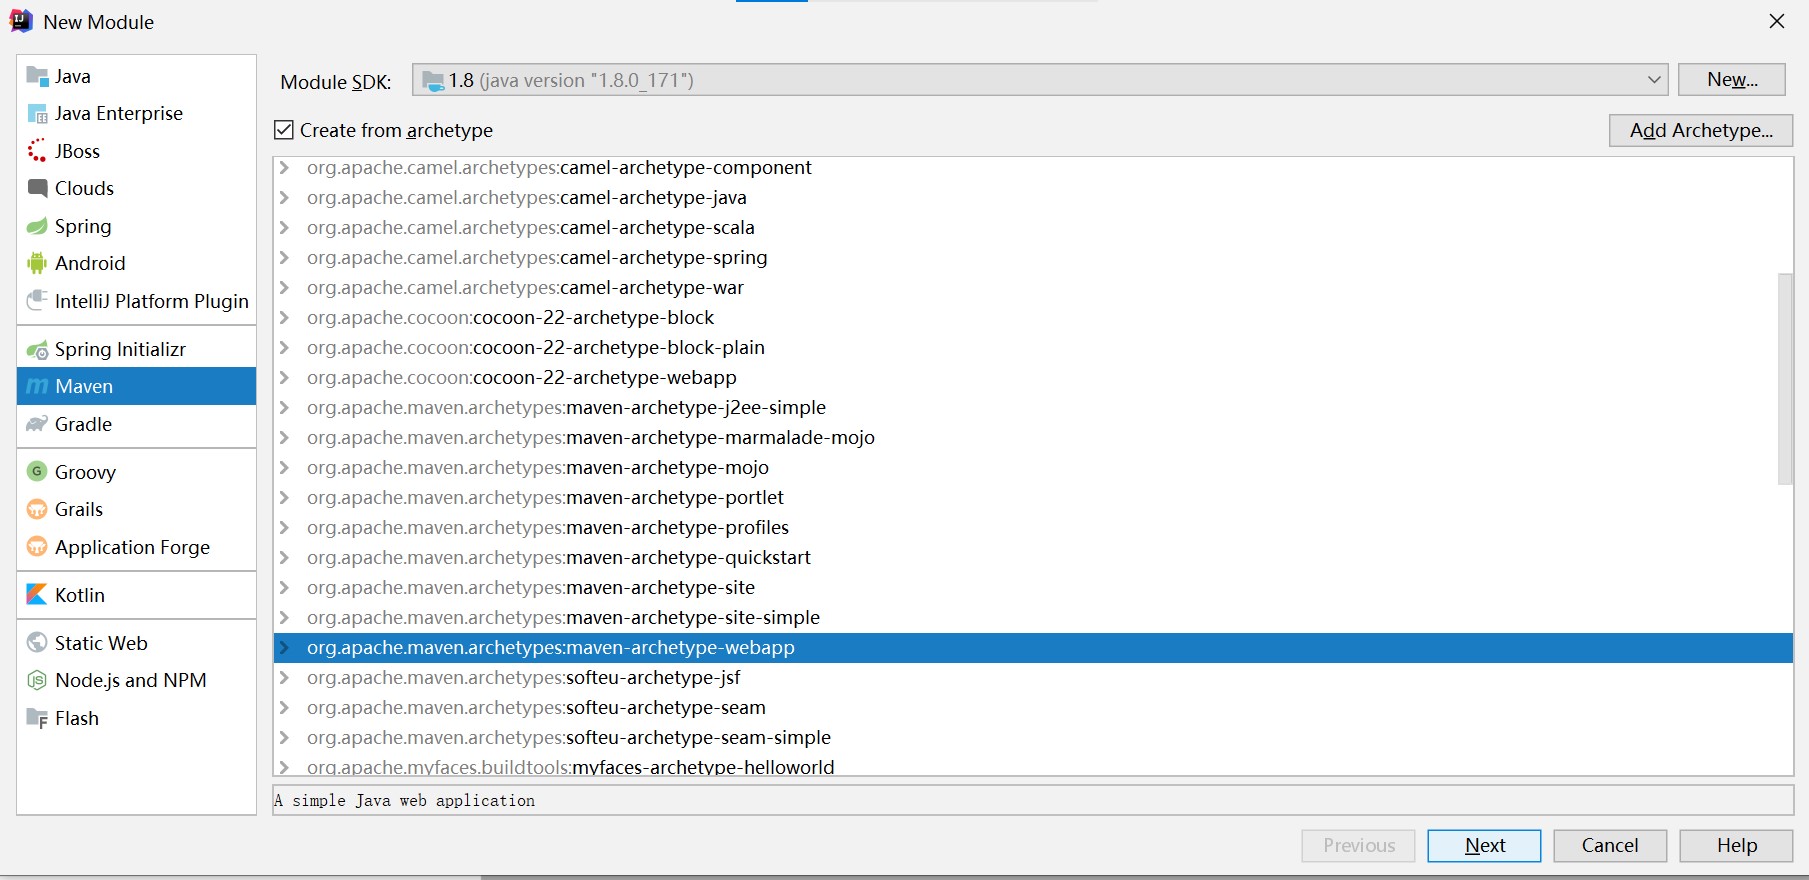Click the Next button
This screenshot has width=1809, height=880.
point(1484,845)
